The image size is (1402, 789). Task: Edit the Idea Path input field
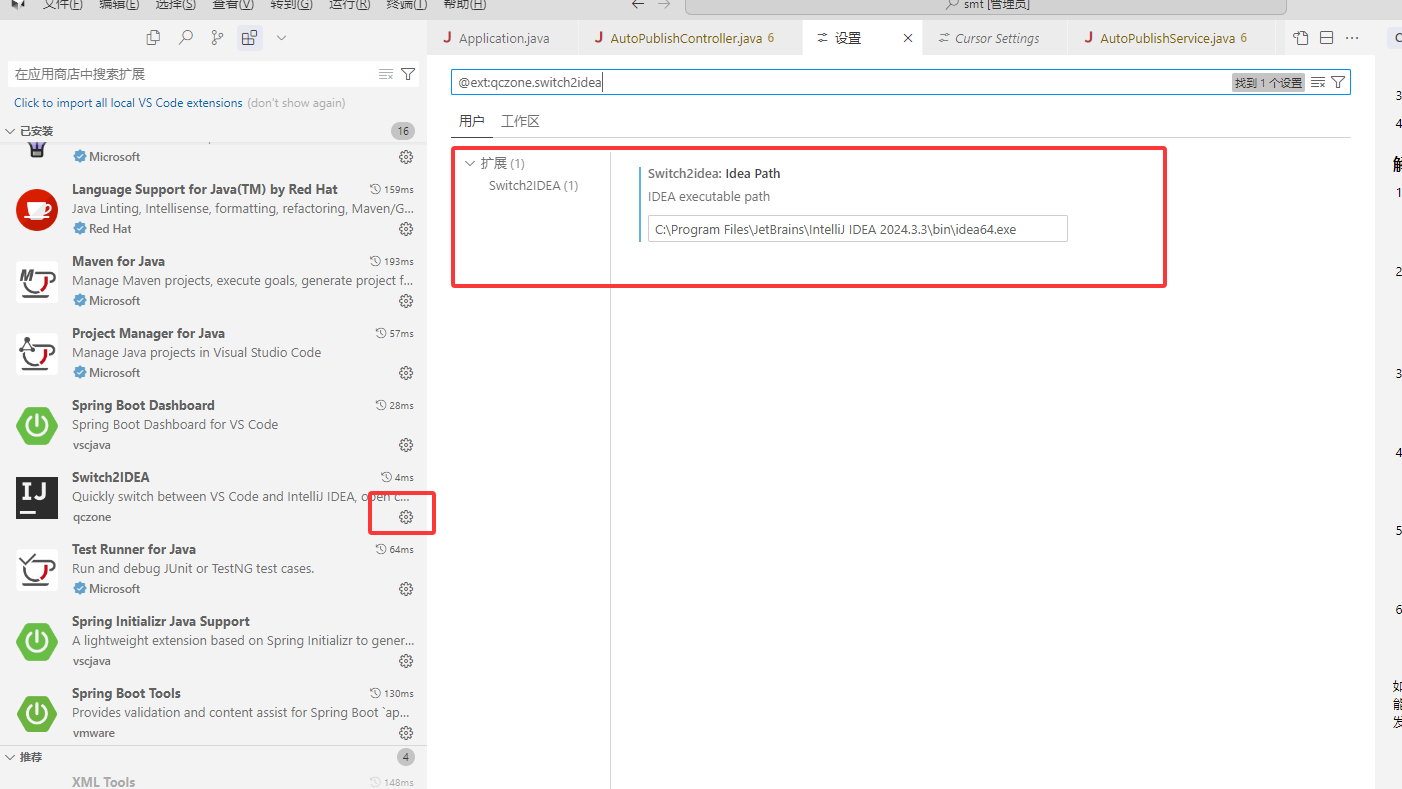[x=857, y=229]
